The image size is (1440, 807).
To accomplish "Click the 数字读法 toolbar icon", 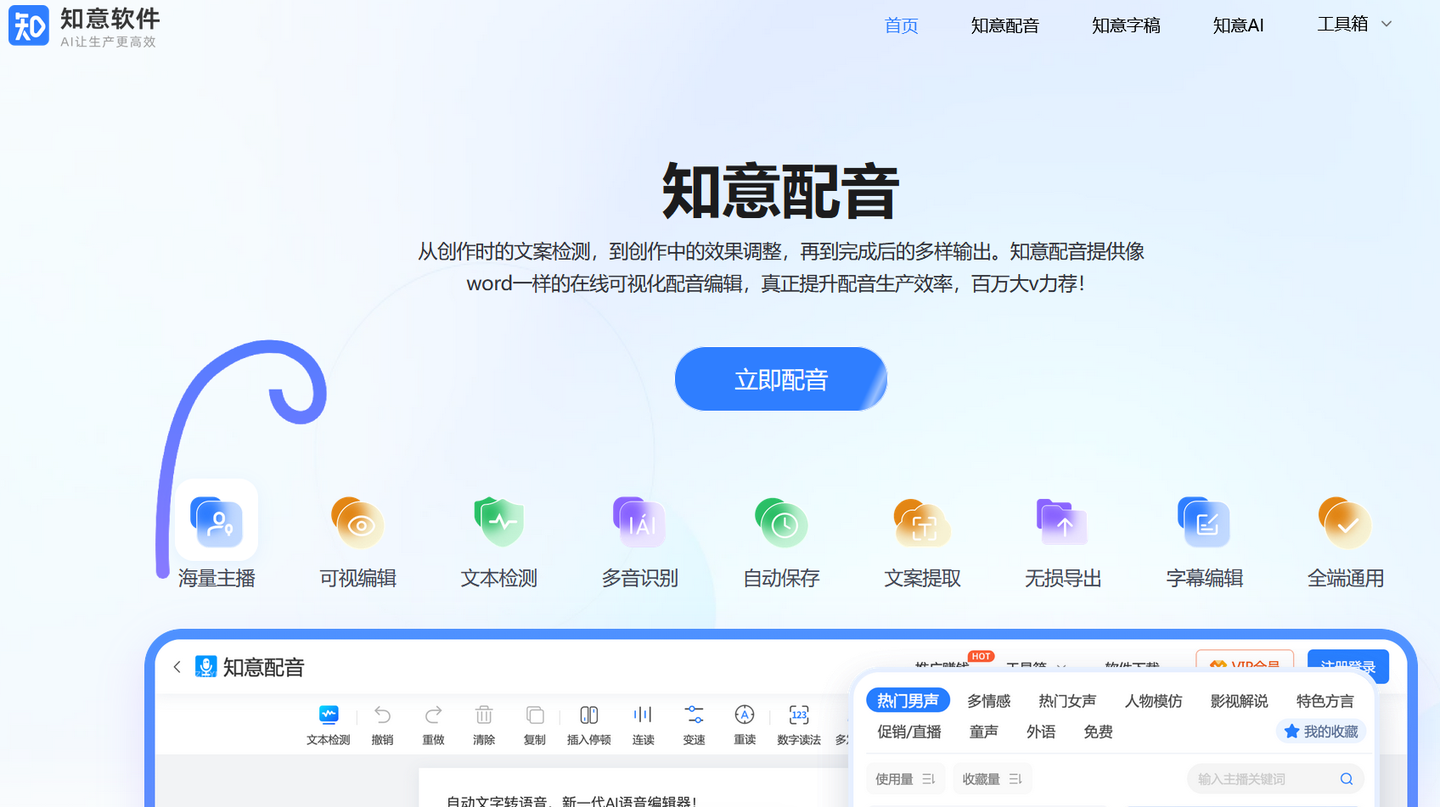I will [x=799, y=714].
